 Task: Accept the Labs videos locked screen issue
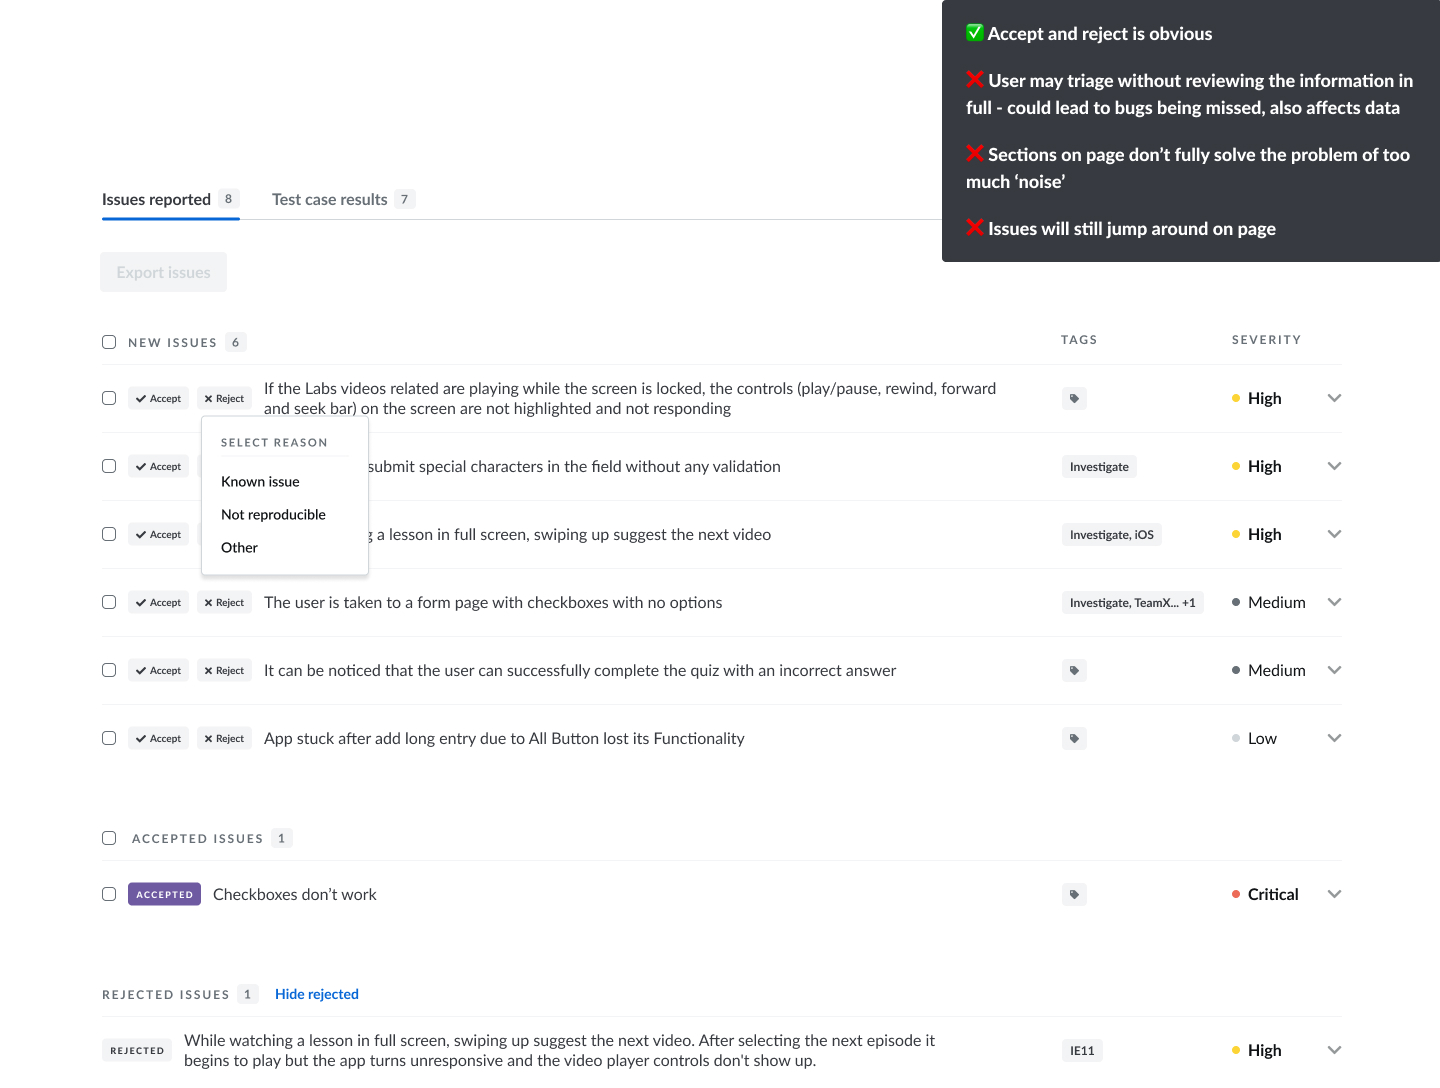point(158,399)
